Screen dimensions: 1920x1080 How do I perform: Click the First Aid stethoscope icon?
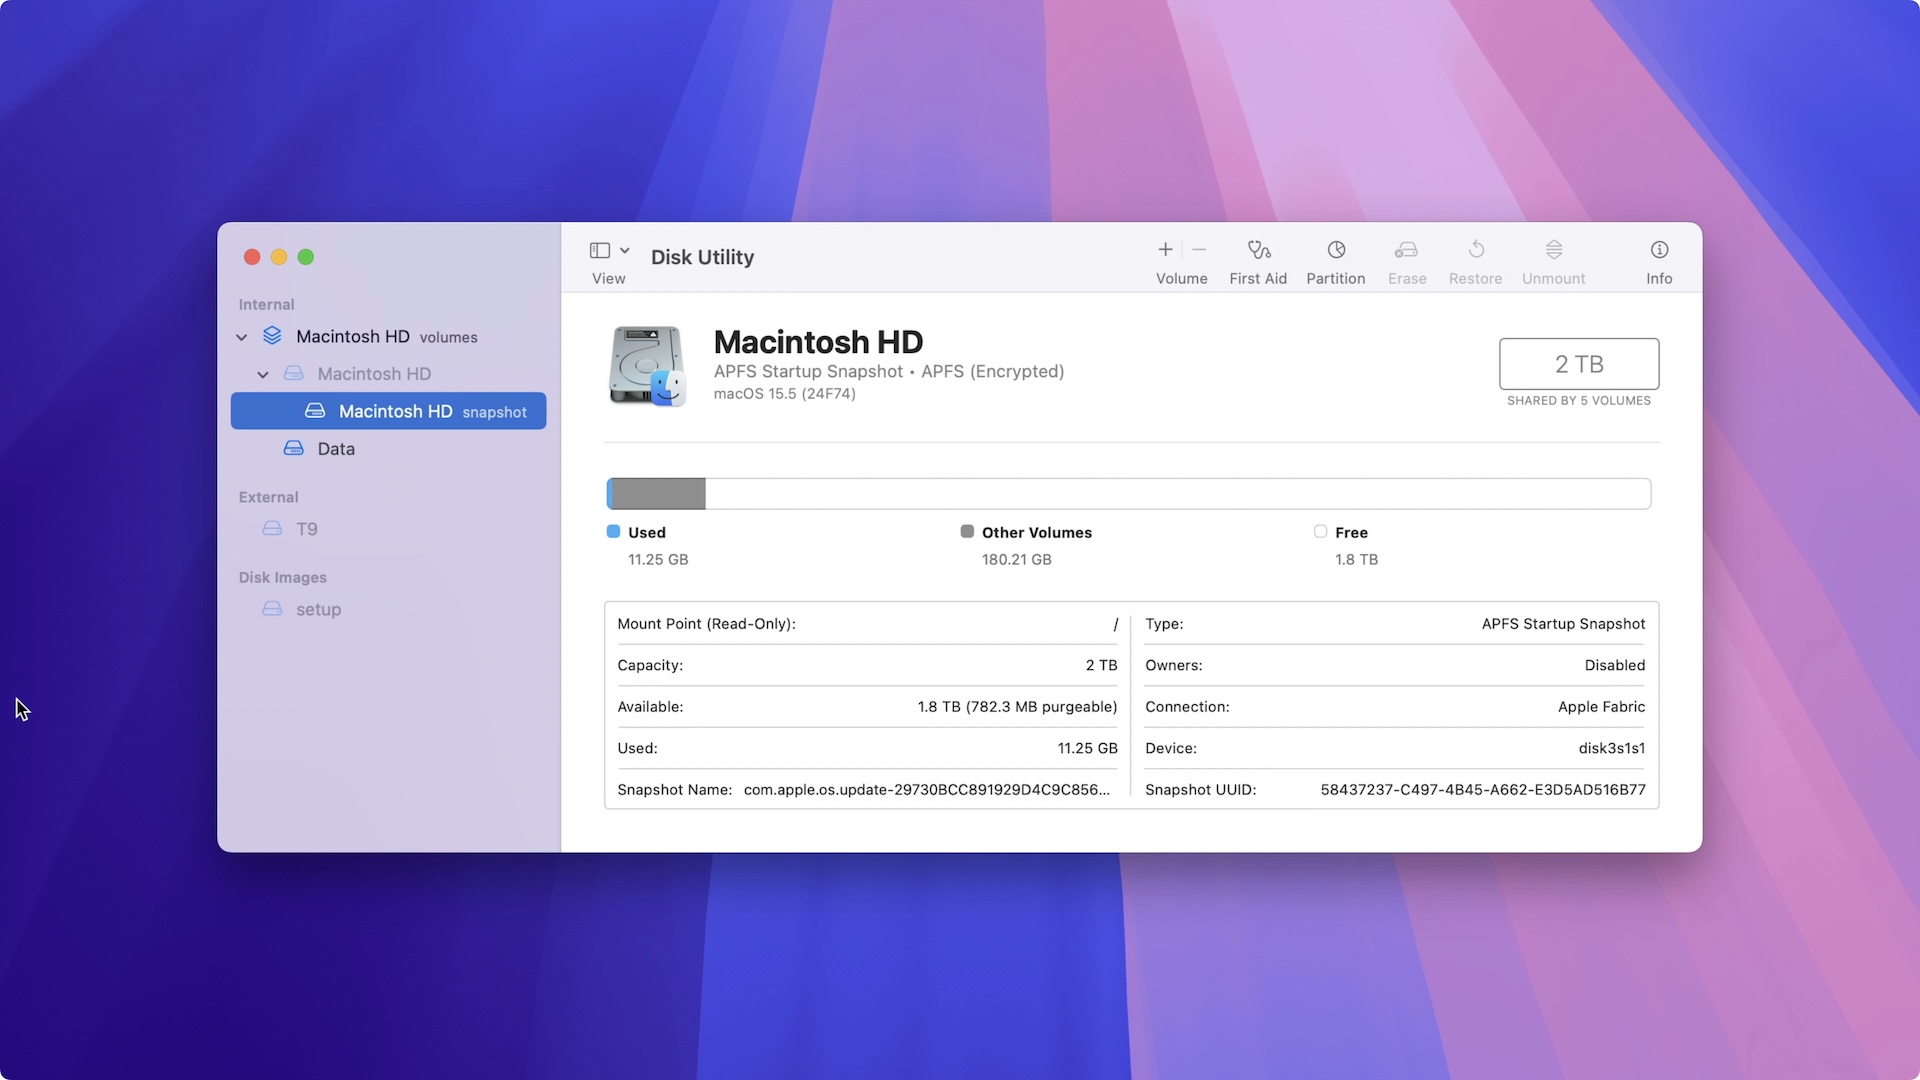tap(1258, 250)
